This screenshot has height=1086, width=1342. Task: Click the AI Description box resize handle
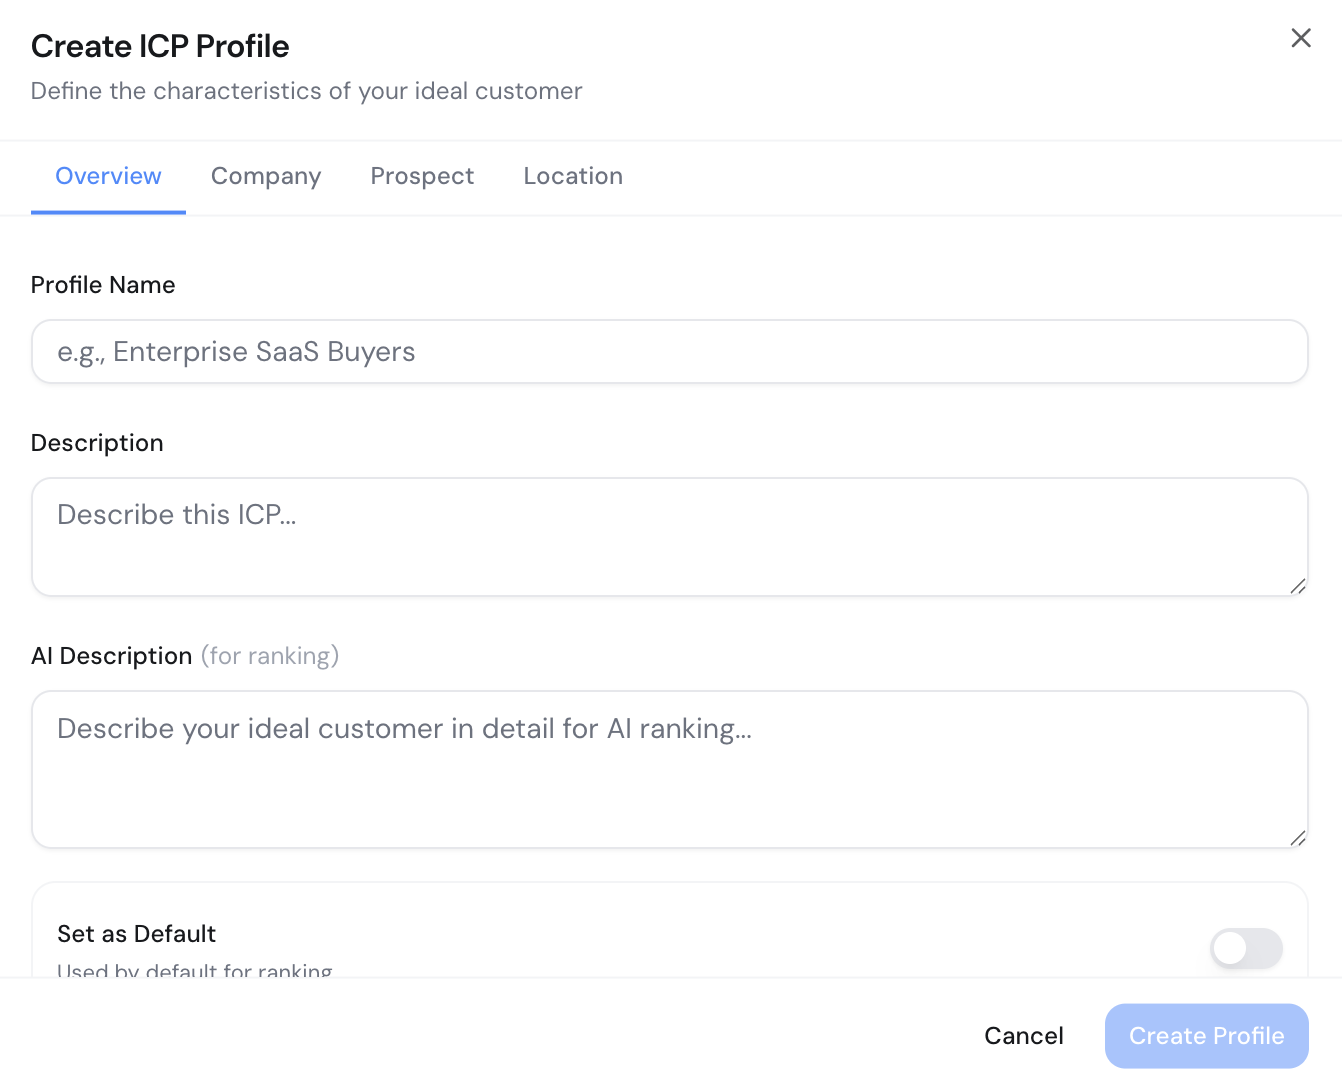1297,838
